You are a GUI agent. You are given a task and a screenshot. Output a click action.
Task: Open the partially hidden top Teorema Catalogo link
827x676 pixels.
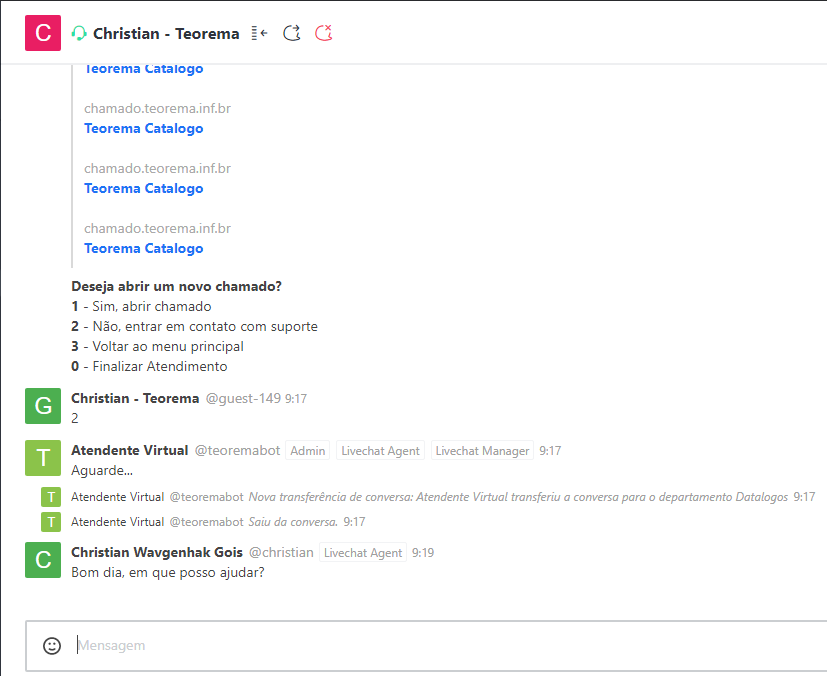(x=143, y=69)
